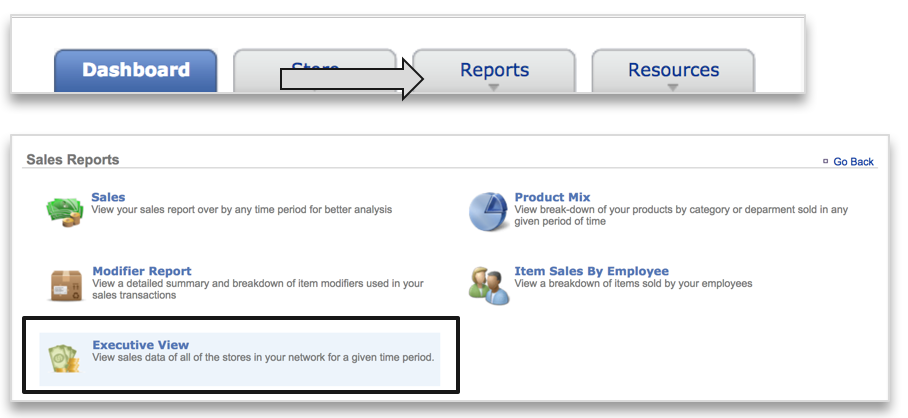Open Item Sales By Employee link
Image resolution: width=908 pixels, height=418 pixels.
click(591, 271)
